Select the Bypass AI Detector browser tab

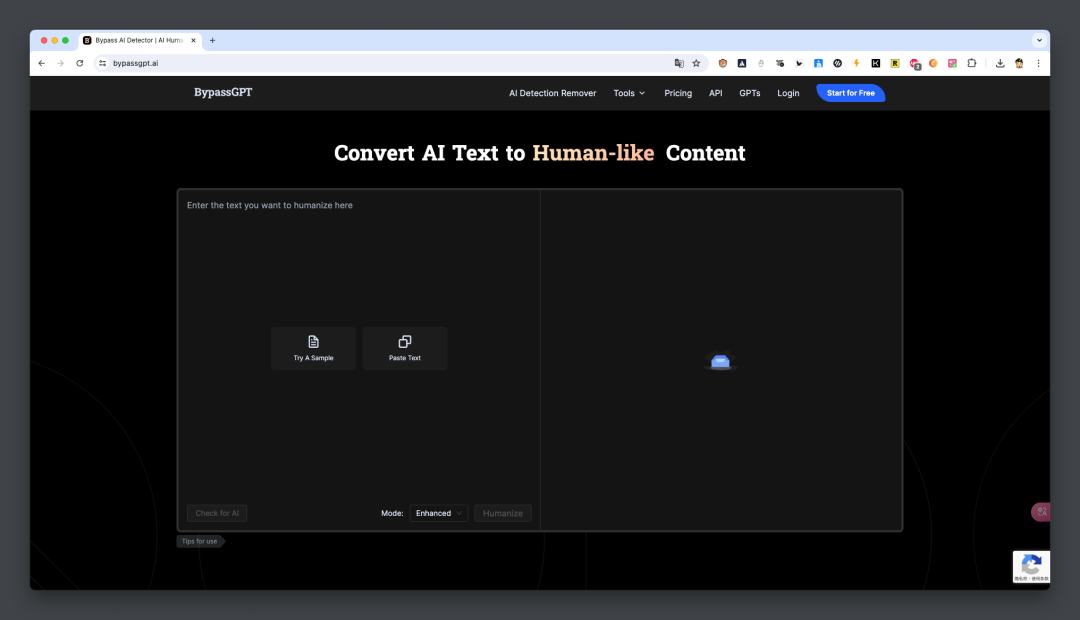(138, 41)
